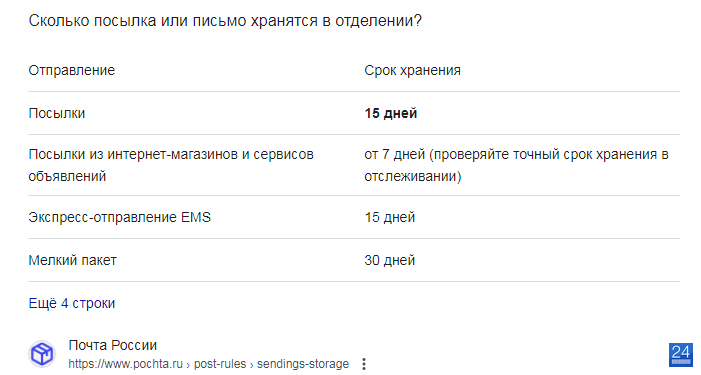701x375 pixels.
Task: Open Почта России result title
Action: coord(113,345)
